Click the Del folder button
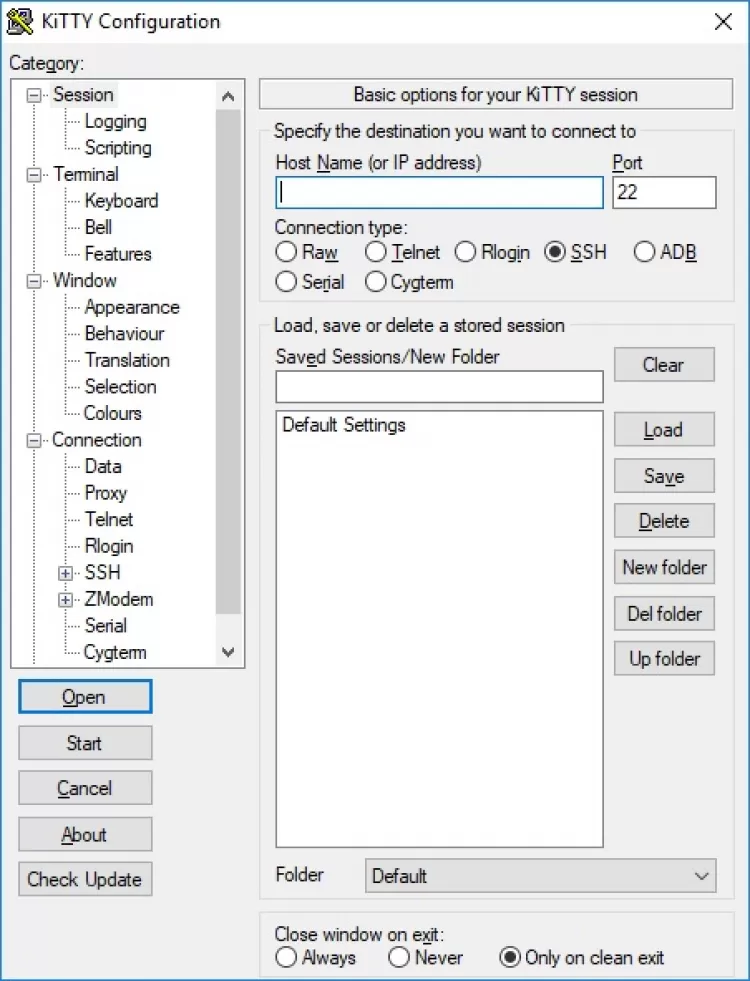Image resolution: width=750 pixels, height=981 pixels. click(664, 613)
